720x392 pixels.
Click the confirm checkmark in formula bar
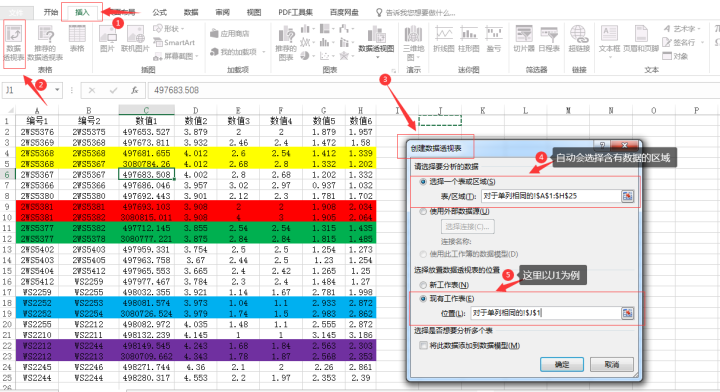(x=113, y=90)
